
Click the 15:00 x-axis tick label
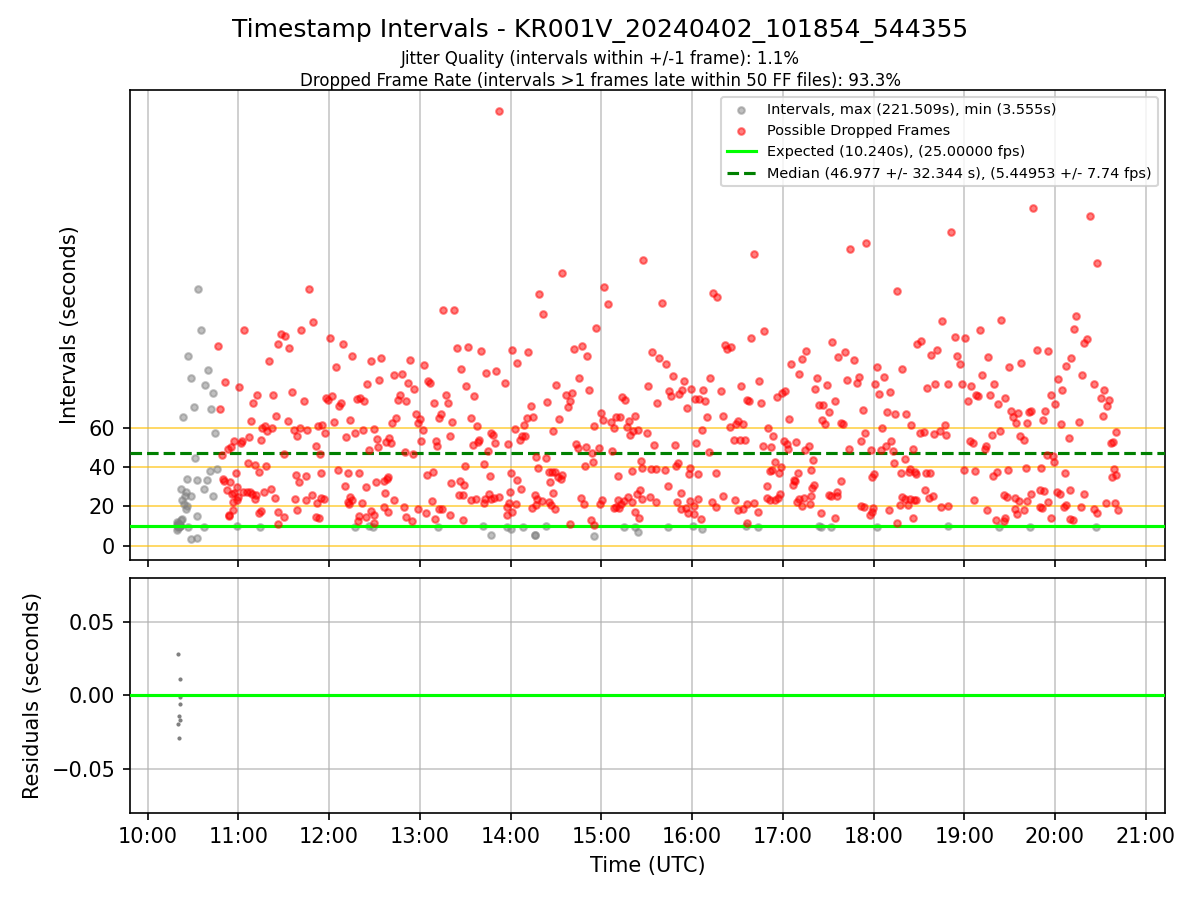click(x=601, y=835)
